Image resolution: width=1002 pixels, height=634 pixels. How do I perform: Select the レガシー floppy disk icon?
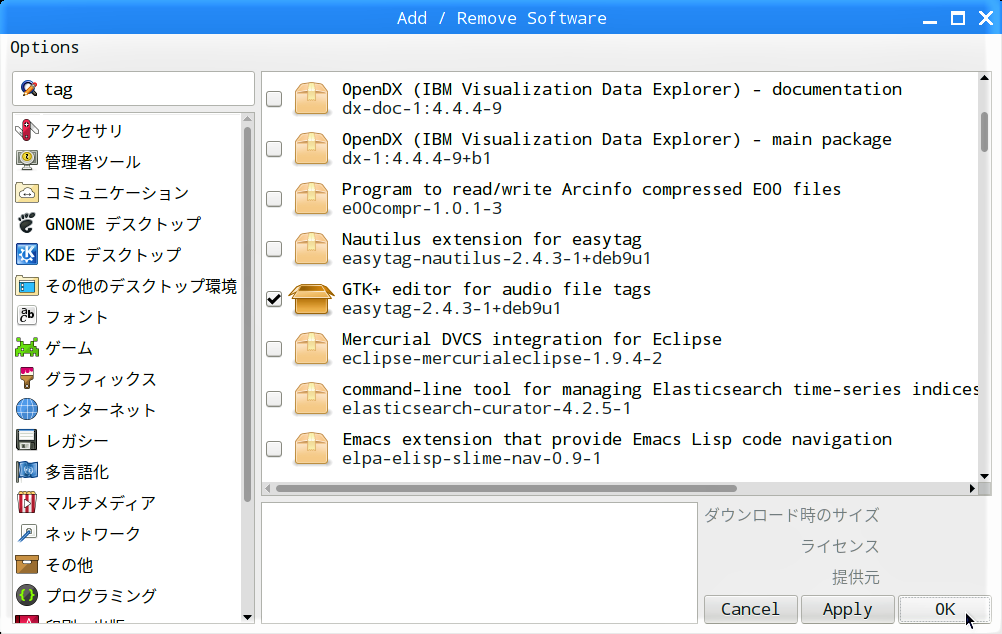pyautogui.click(x=27, y=440)
